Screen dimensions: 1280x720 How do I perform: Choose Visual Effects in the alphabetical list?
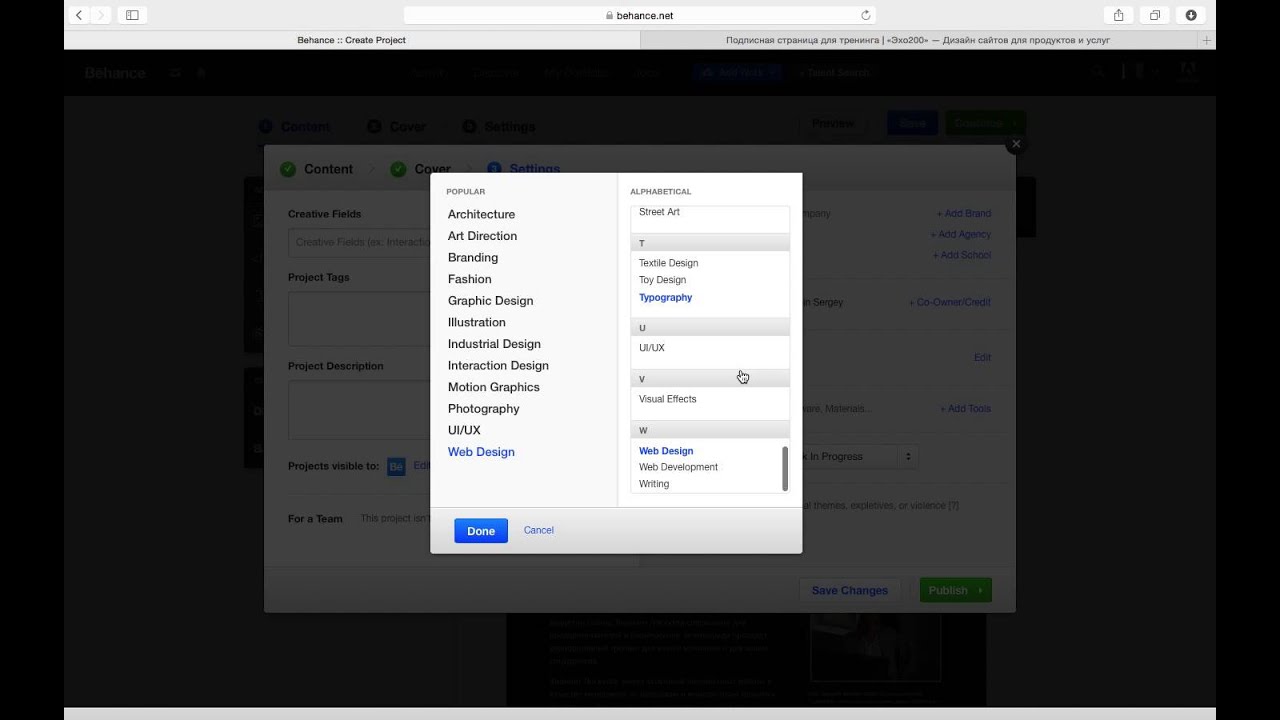[x=667, y=399]
